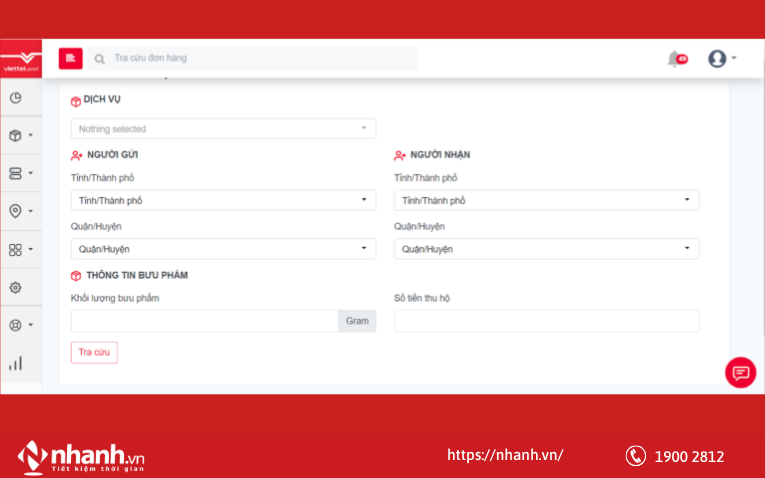
Task: Open the red chat bubble widget
Action: pyautogui.click(x=740, y=372)
